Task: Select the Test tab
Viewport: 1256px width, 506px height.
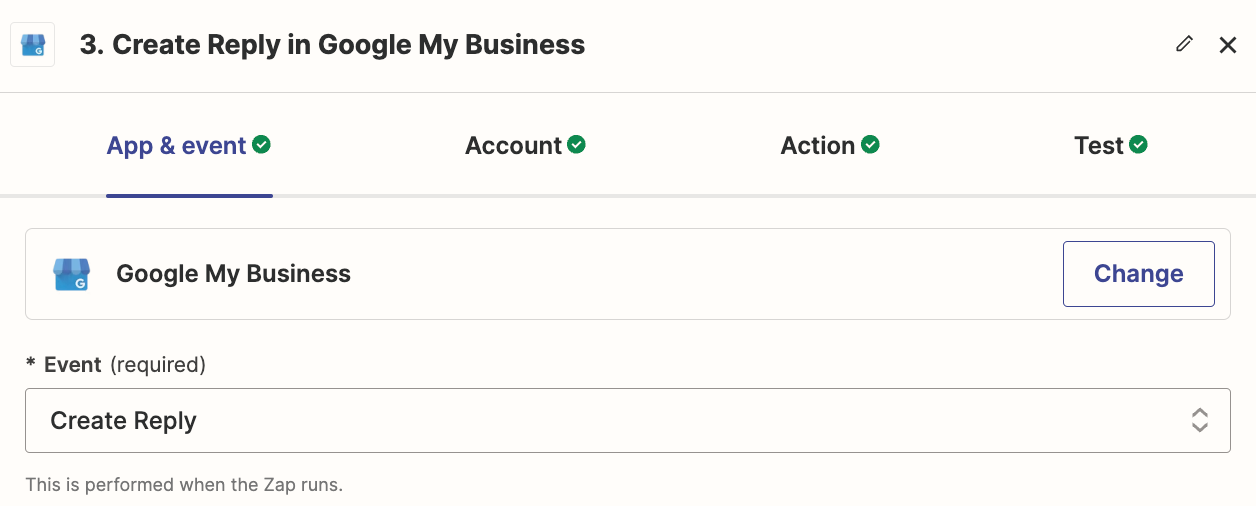Action: click(1098, 146)
